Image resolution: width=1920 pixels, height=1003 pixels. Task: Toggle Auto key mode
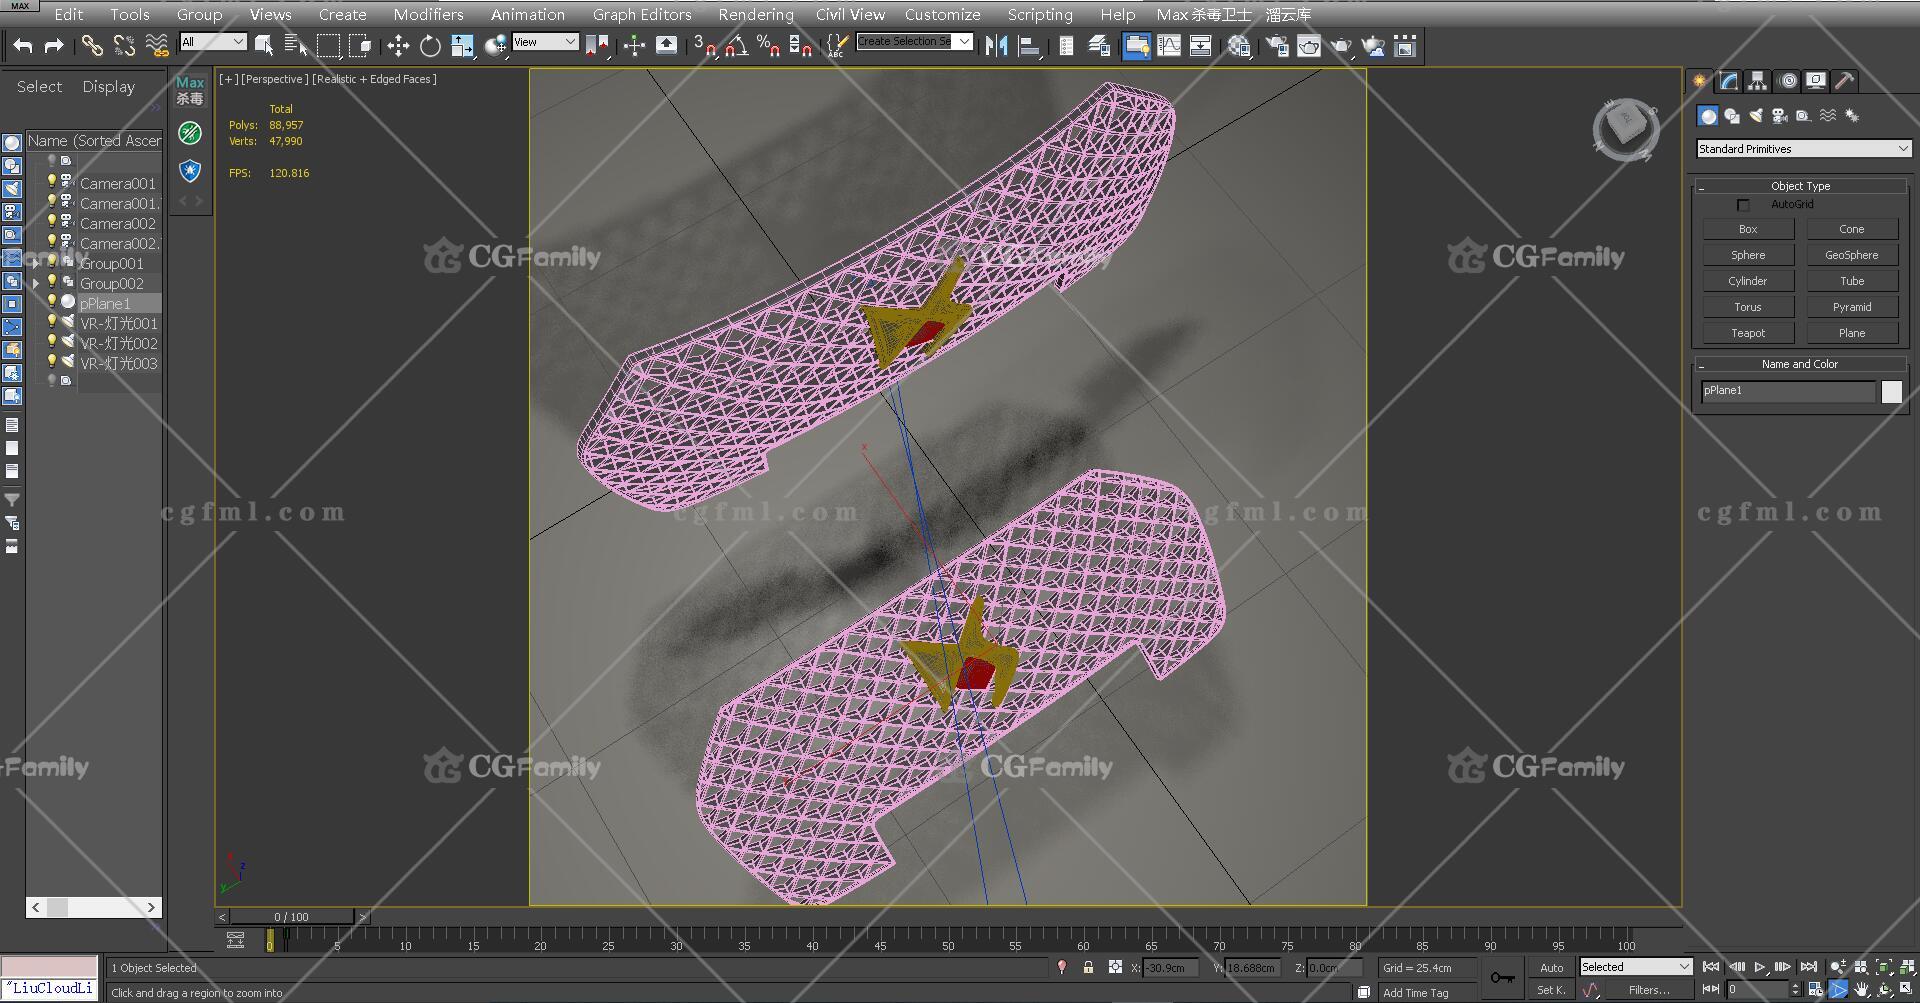1551,967
